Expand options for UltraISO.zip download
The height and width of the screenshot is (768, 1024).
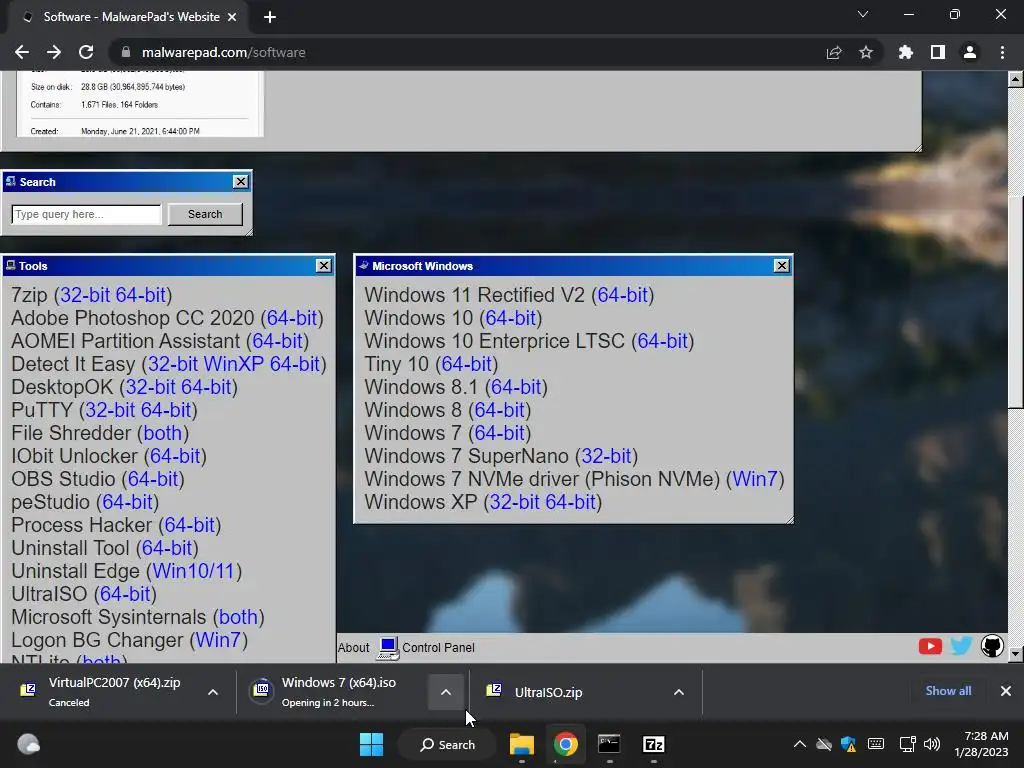coord(679,692)
